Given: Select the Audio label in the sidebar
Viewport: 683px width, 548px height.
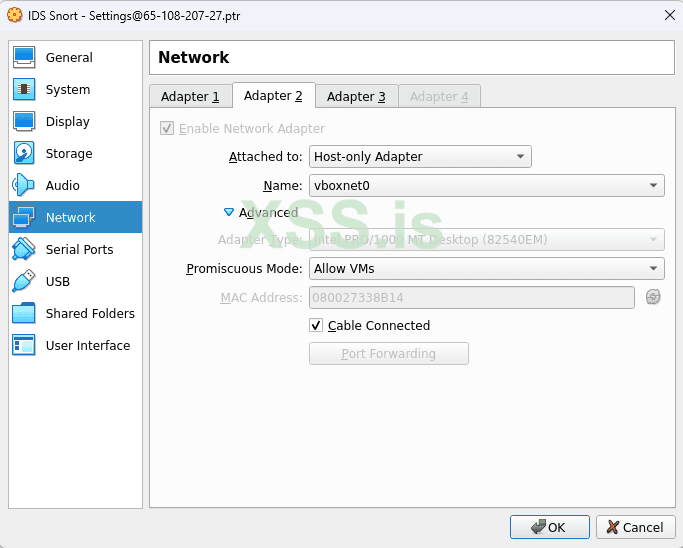Looking at the screenshot, I should 63,186.
